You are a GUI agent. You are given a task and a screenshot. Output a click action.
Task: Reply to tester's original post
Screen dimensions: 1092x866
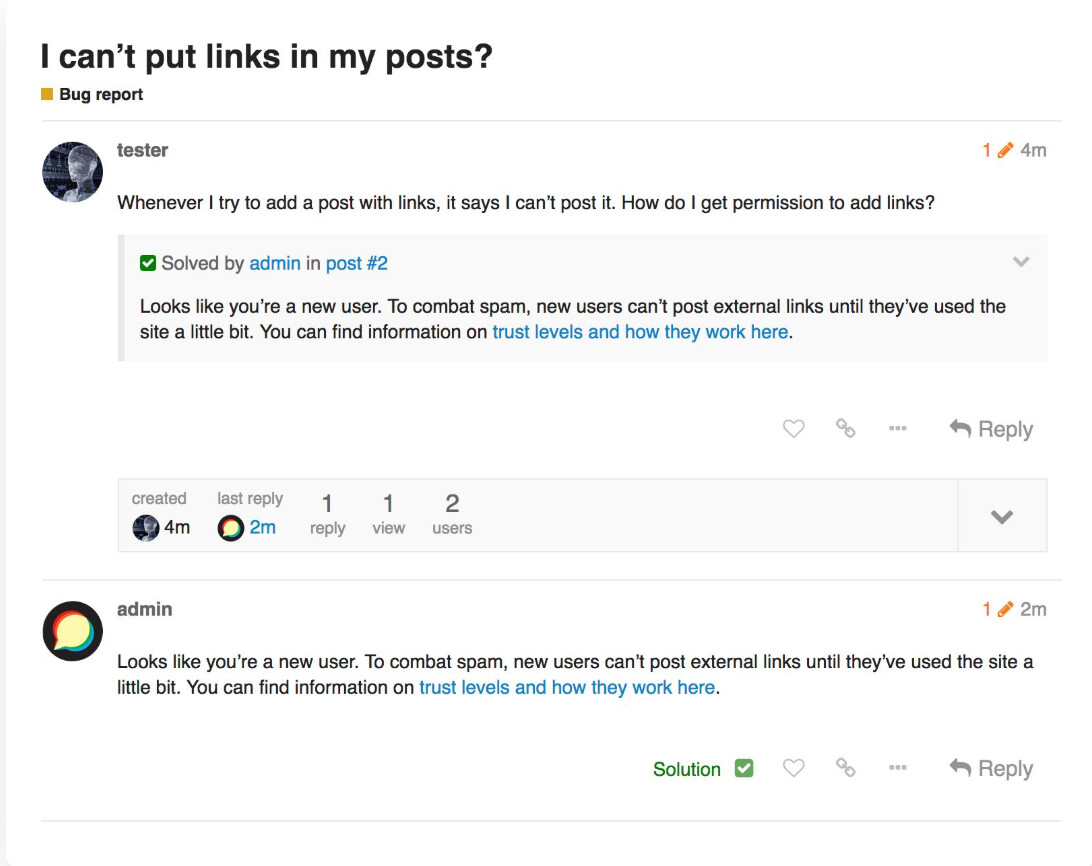pyautogui.click(x=991, y=429)
